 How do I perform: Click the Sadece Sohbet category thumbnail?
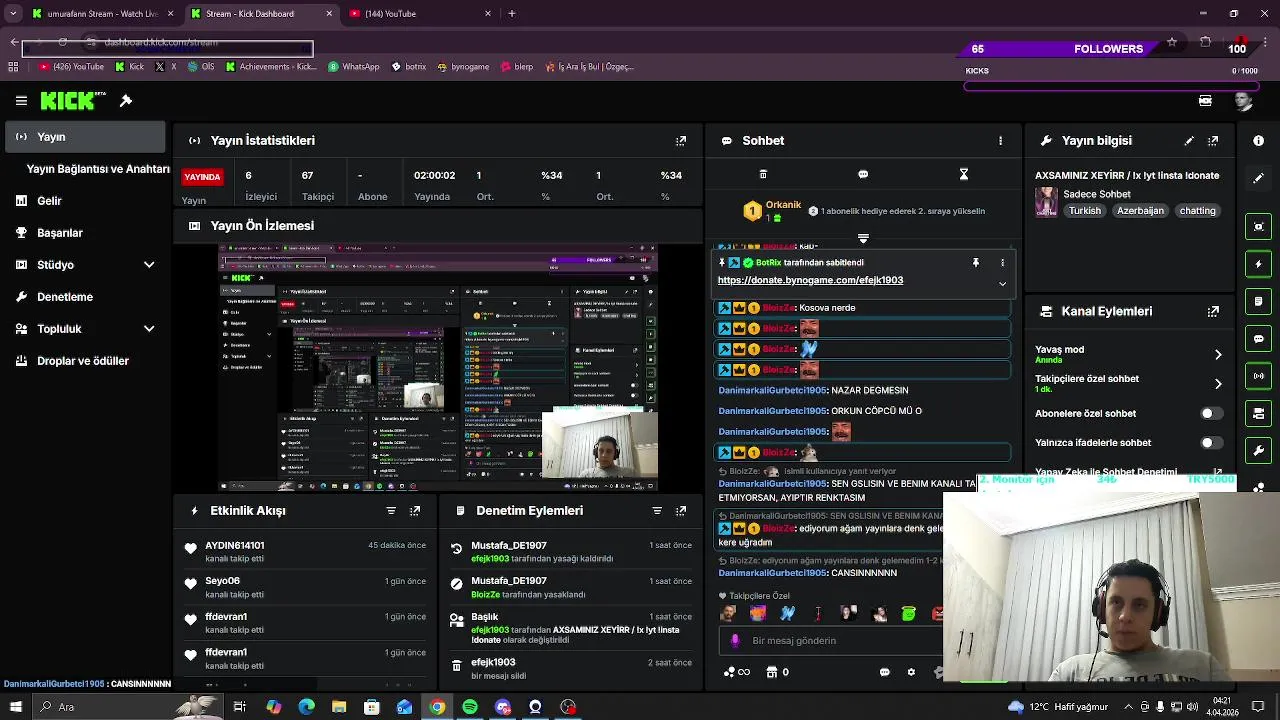(x=1047, y=202)
